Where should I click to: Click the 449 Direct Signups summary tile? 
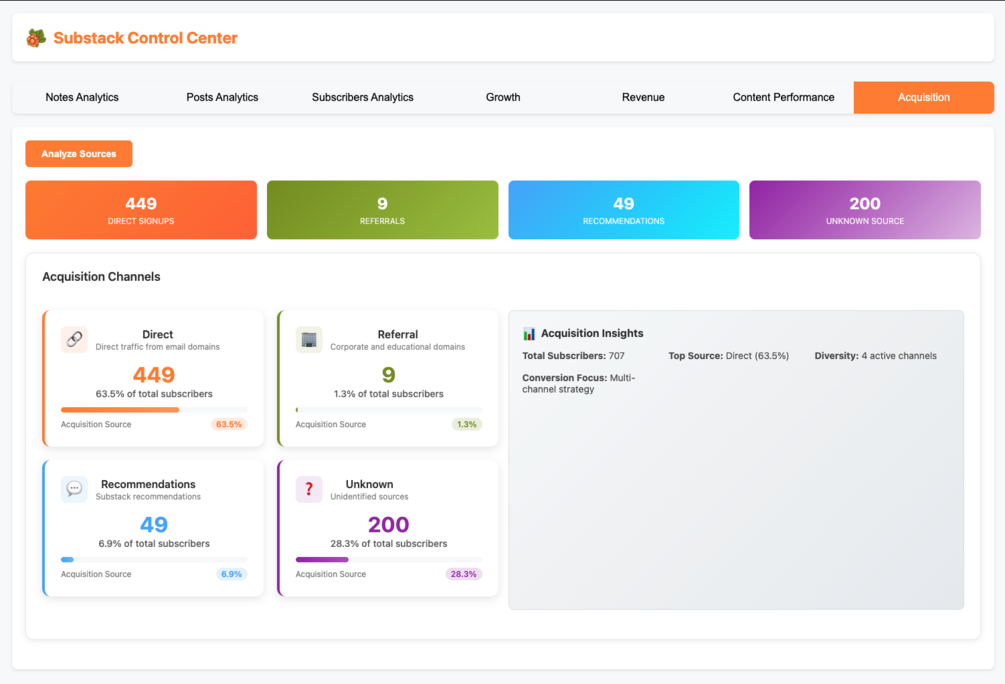pyautogui.click(x=141, y=210)
